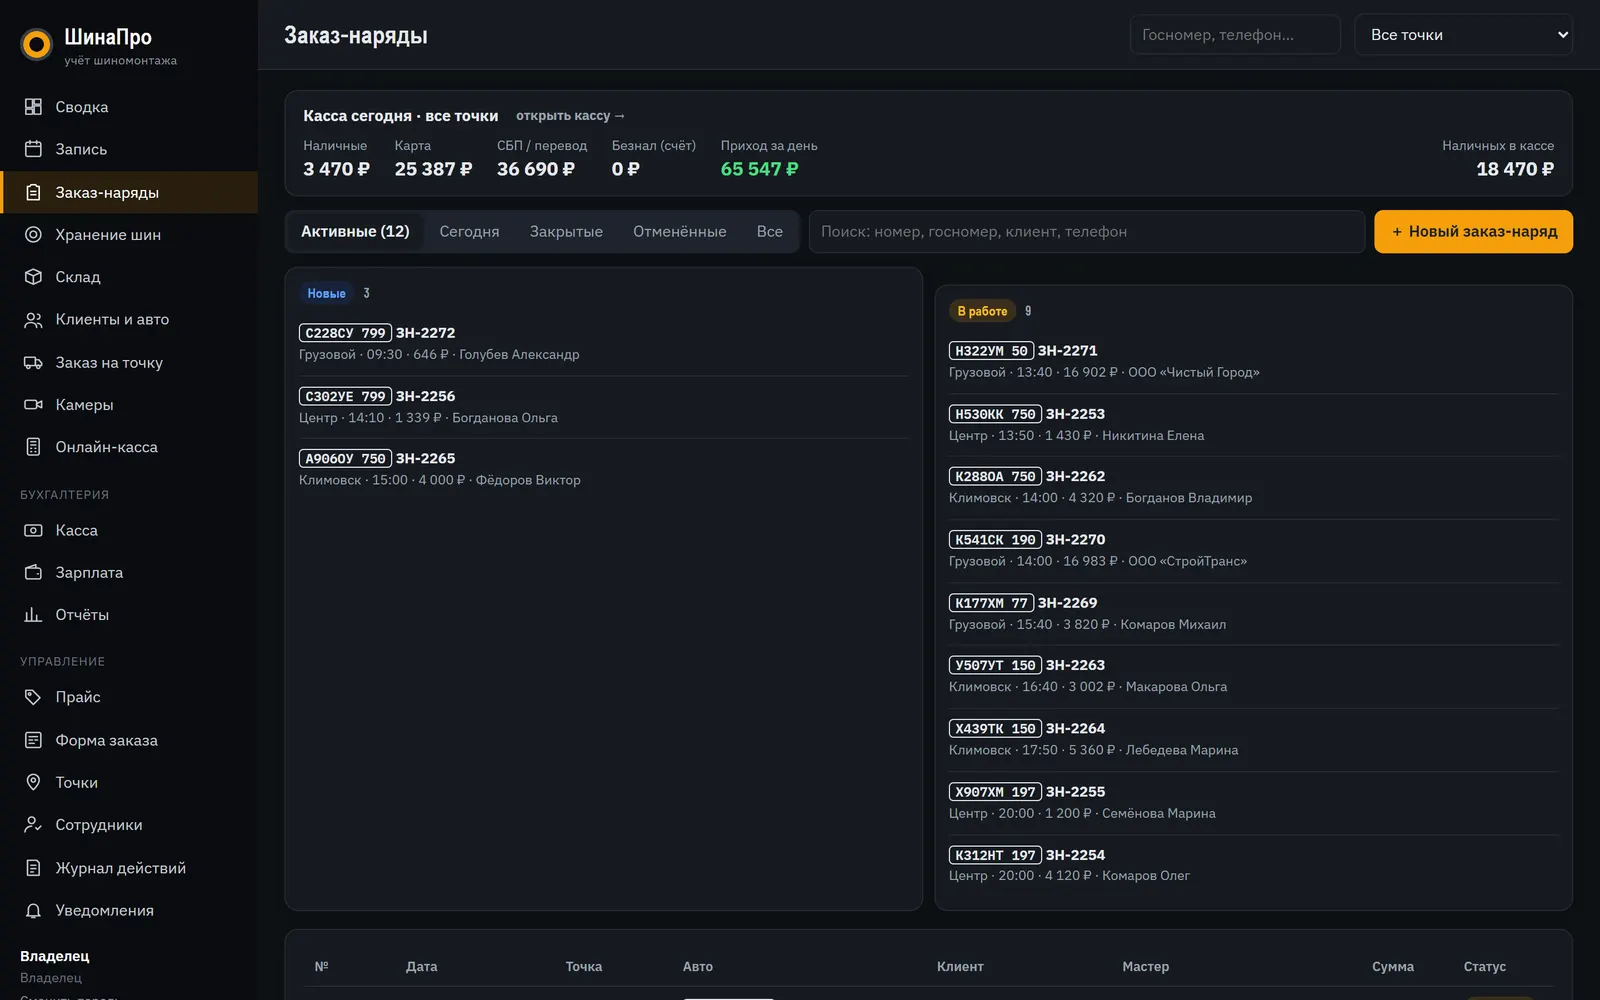Click the Прайс tag icon
Screen dimensions: 1600x1000
(x=33, y=697)
